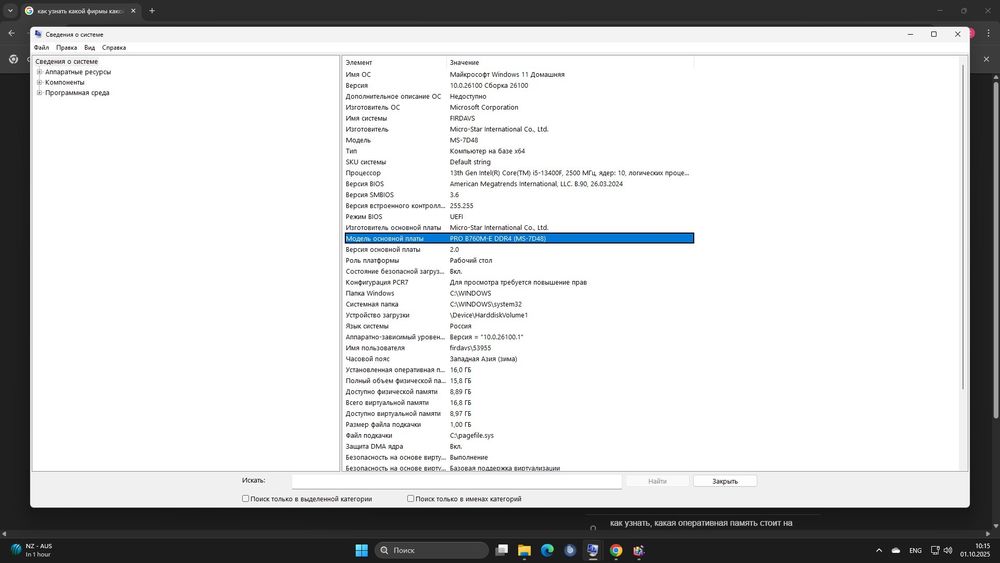The image size is (1000, 563).
Task: Switch to Google Chrome via taskbar icon
Action: tap(615, 550)
